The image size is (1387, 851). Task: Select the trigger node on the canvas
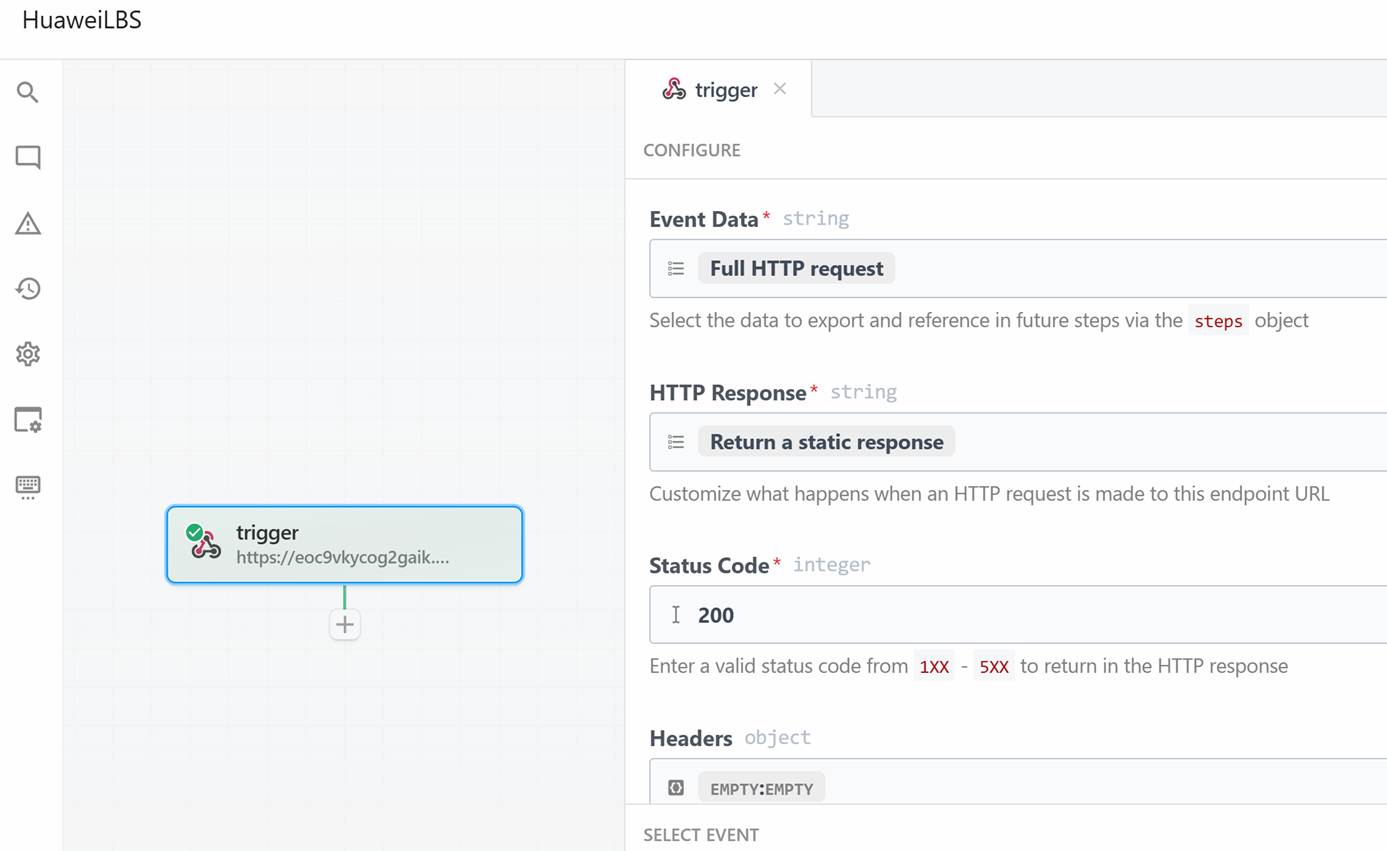click(x=344, y=544)
